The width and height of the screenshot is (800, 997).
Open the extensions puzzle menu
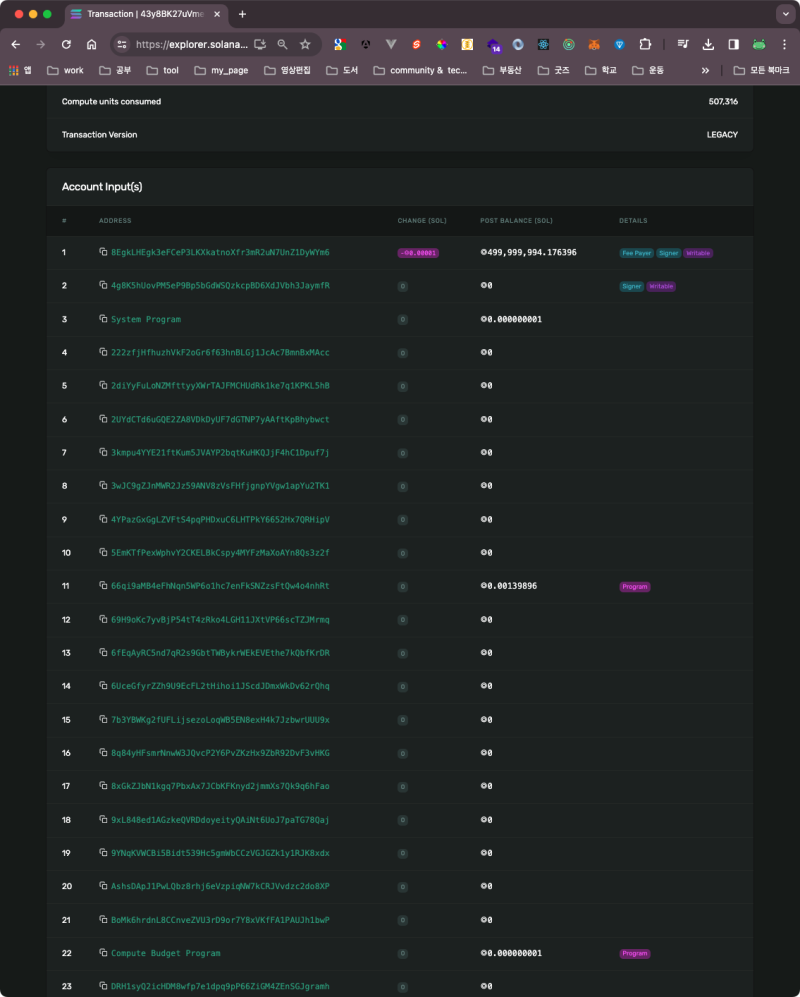tap(645, 44)
